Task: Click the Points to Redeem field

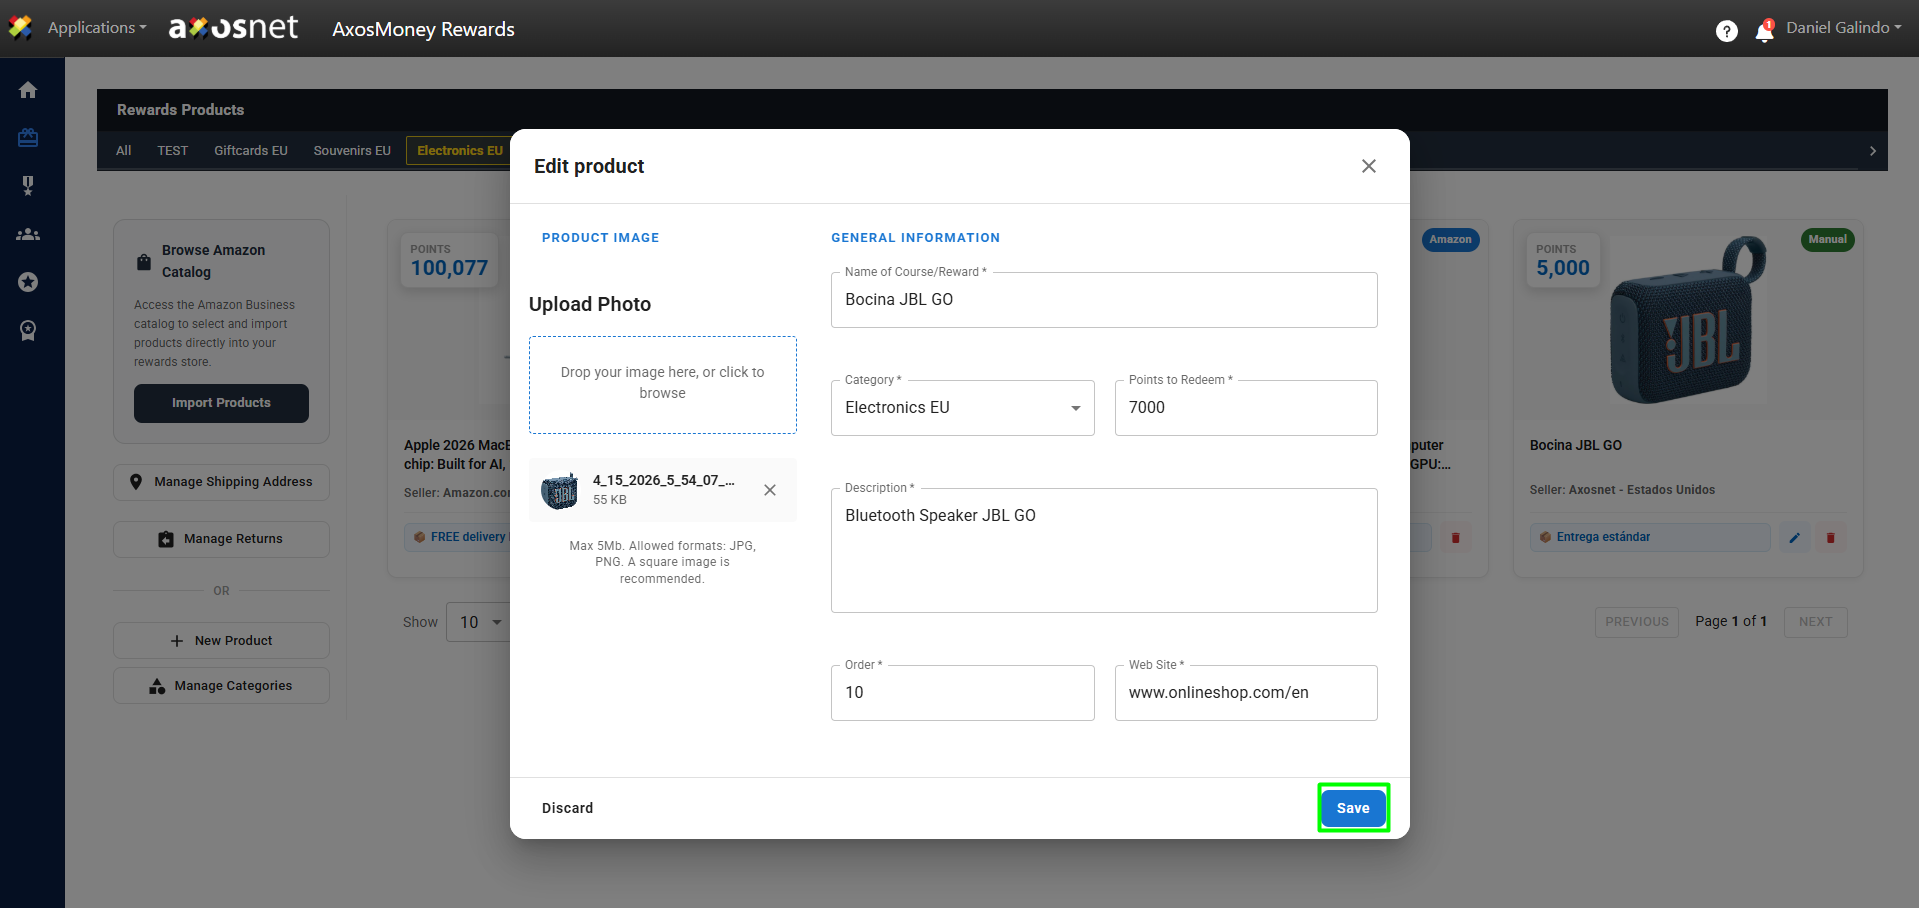Action: (x=1245, y=408)
